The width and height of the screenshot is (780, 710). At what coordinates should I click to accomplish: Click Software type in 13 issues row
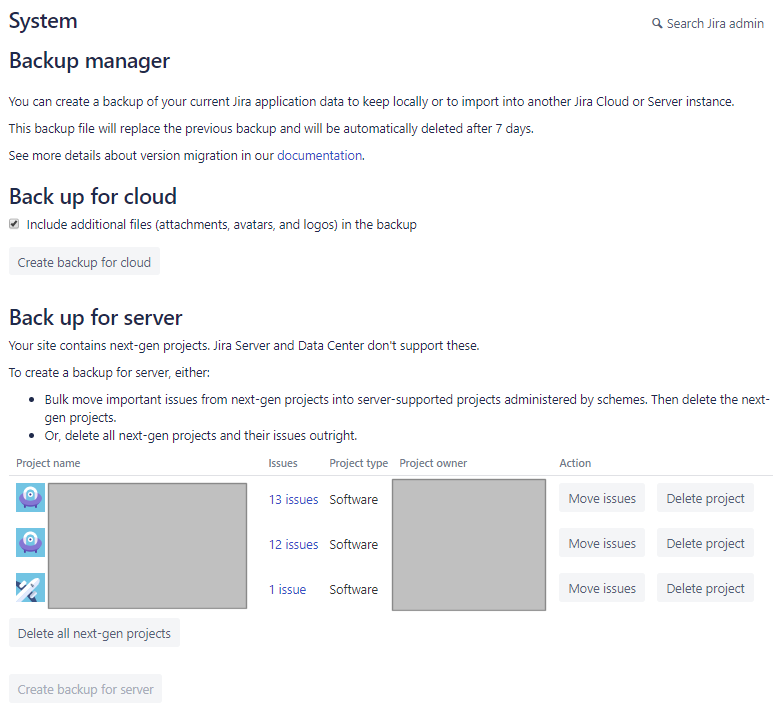coord(354,500)
